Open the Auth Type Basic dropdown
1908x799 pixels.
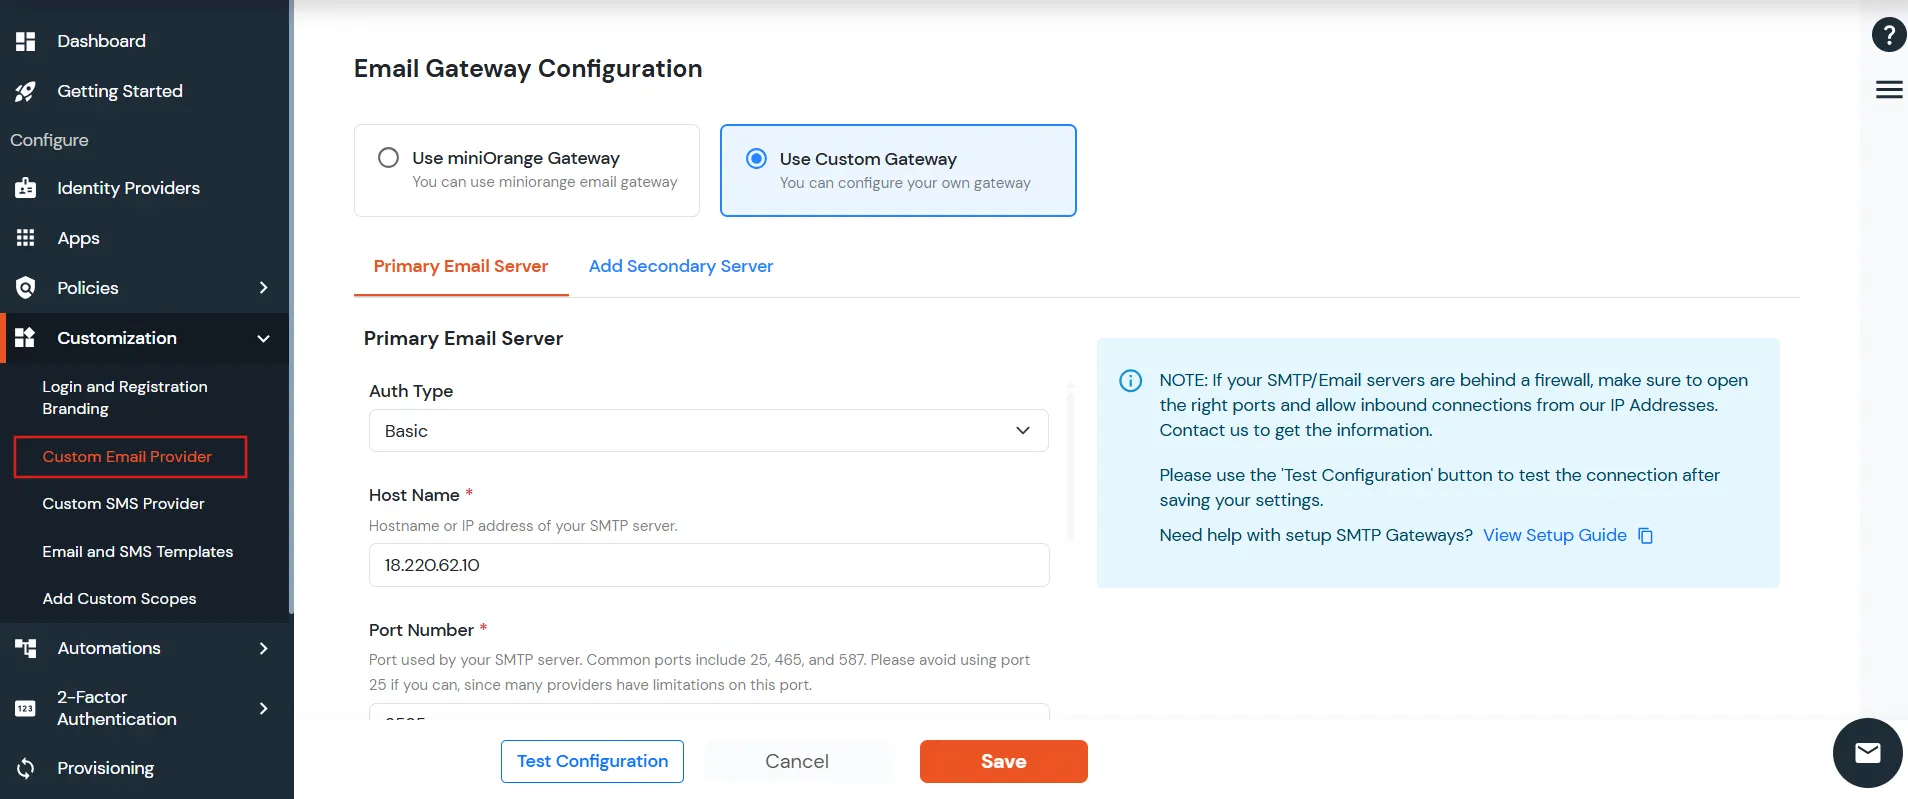(x=708, y=431)
